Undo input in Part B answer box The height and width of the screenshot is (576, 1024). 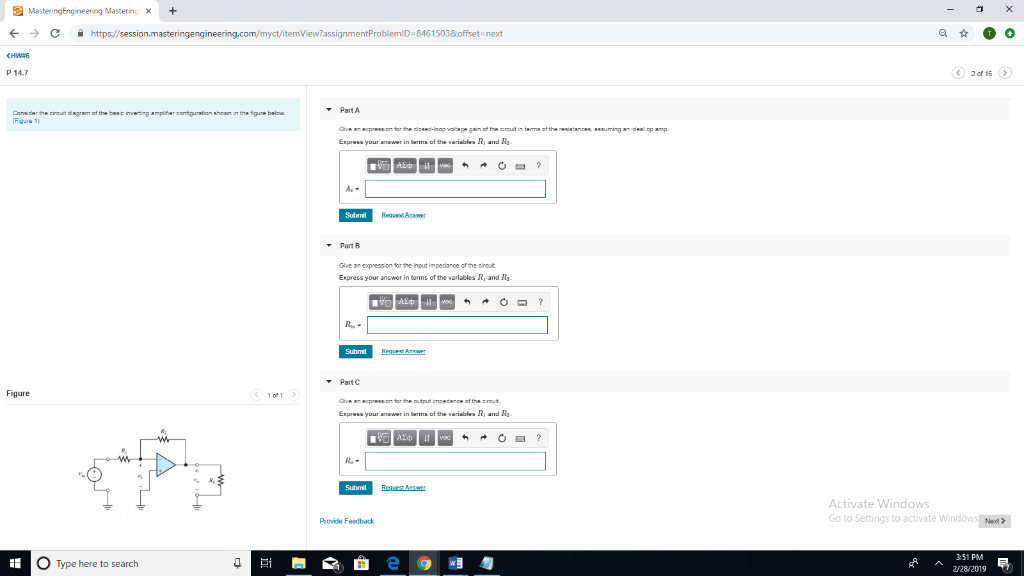465,302
